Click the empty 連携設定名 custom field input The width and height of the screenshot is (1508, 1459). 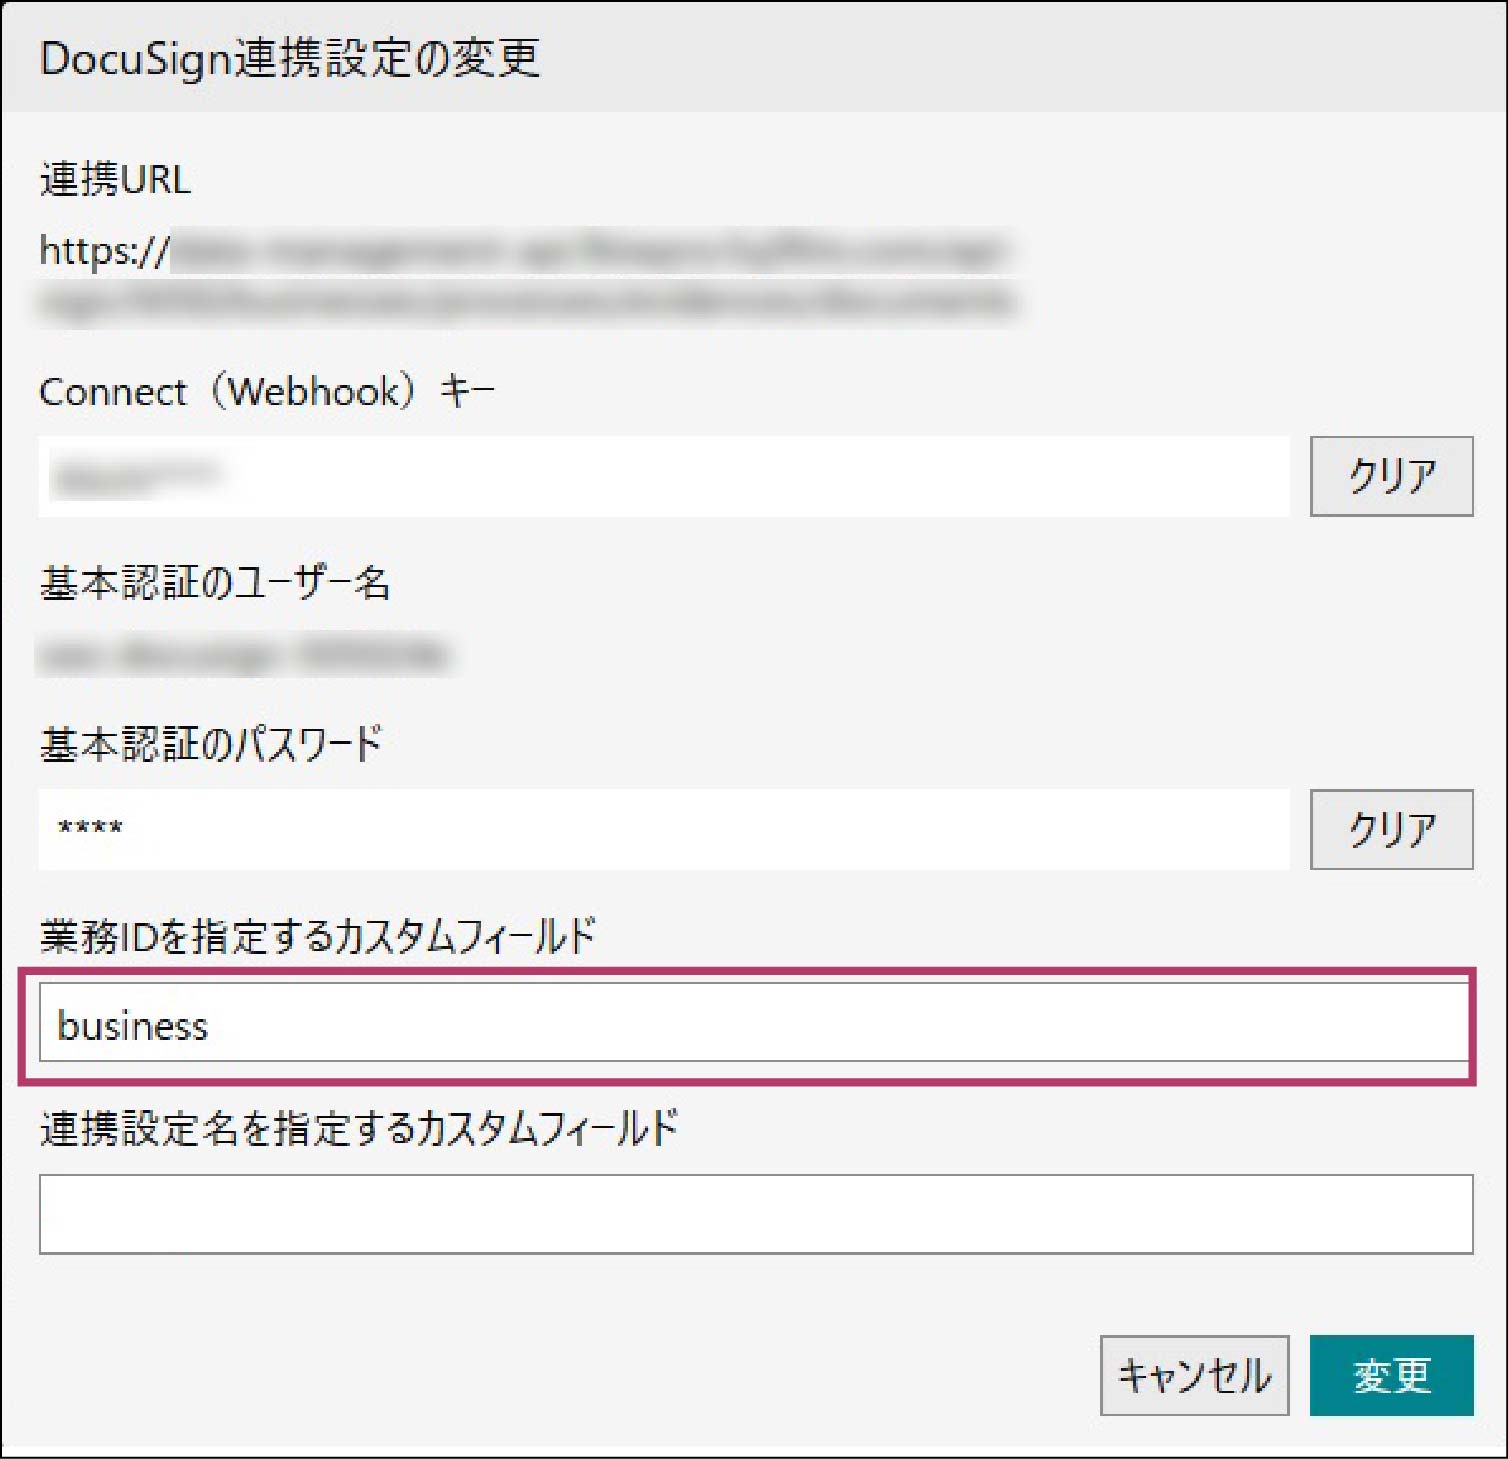pos(755,1214)
